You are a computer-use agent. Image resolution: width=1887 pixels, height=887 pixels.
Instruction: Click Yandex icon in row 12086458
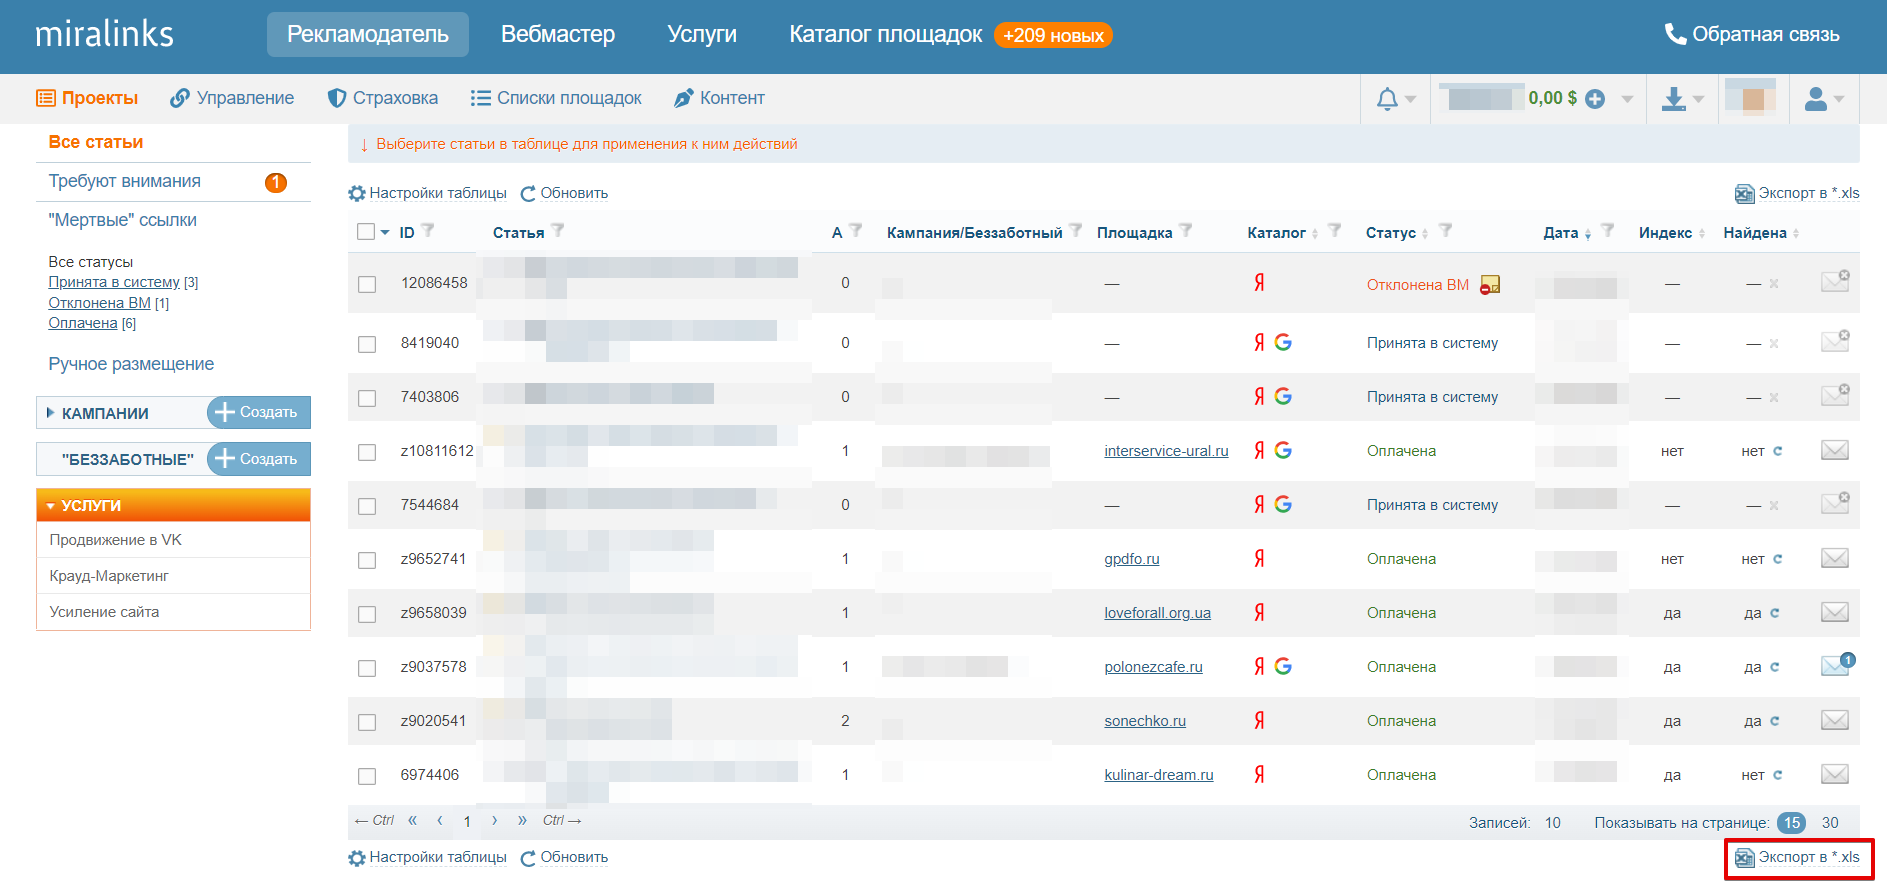tap(1259, 284)
